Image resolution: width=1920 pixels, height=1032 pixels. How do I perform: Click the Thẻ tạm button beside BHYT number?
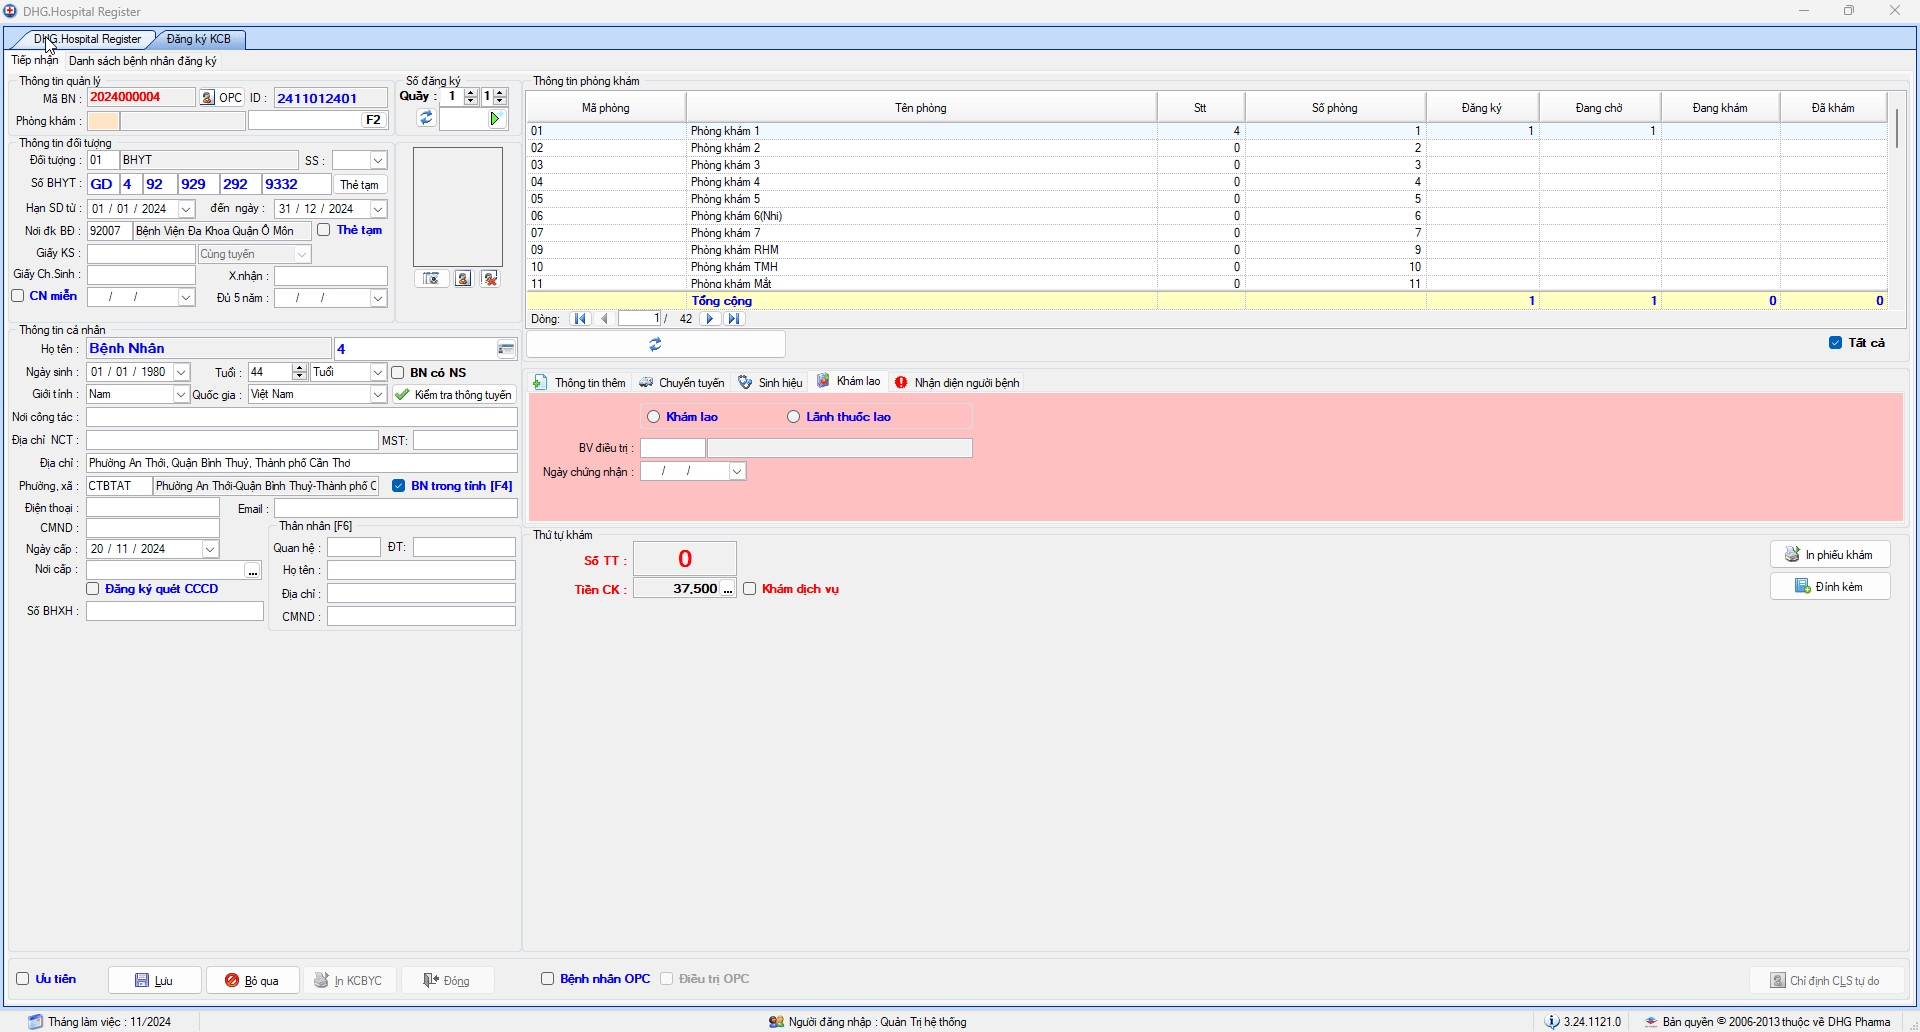point(359,185)
